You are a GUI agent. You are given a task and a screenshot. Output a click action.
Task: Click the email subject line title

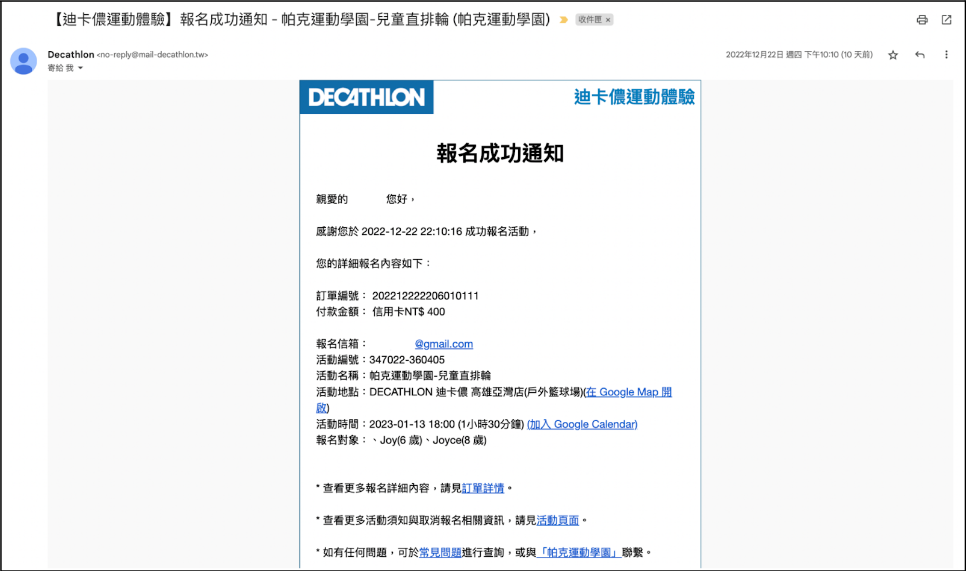pos(300,20)
